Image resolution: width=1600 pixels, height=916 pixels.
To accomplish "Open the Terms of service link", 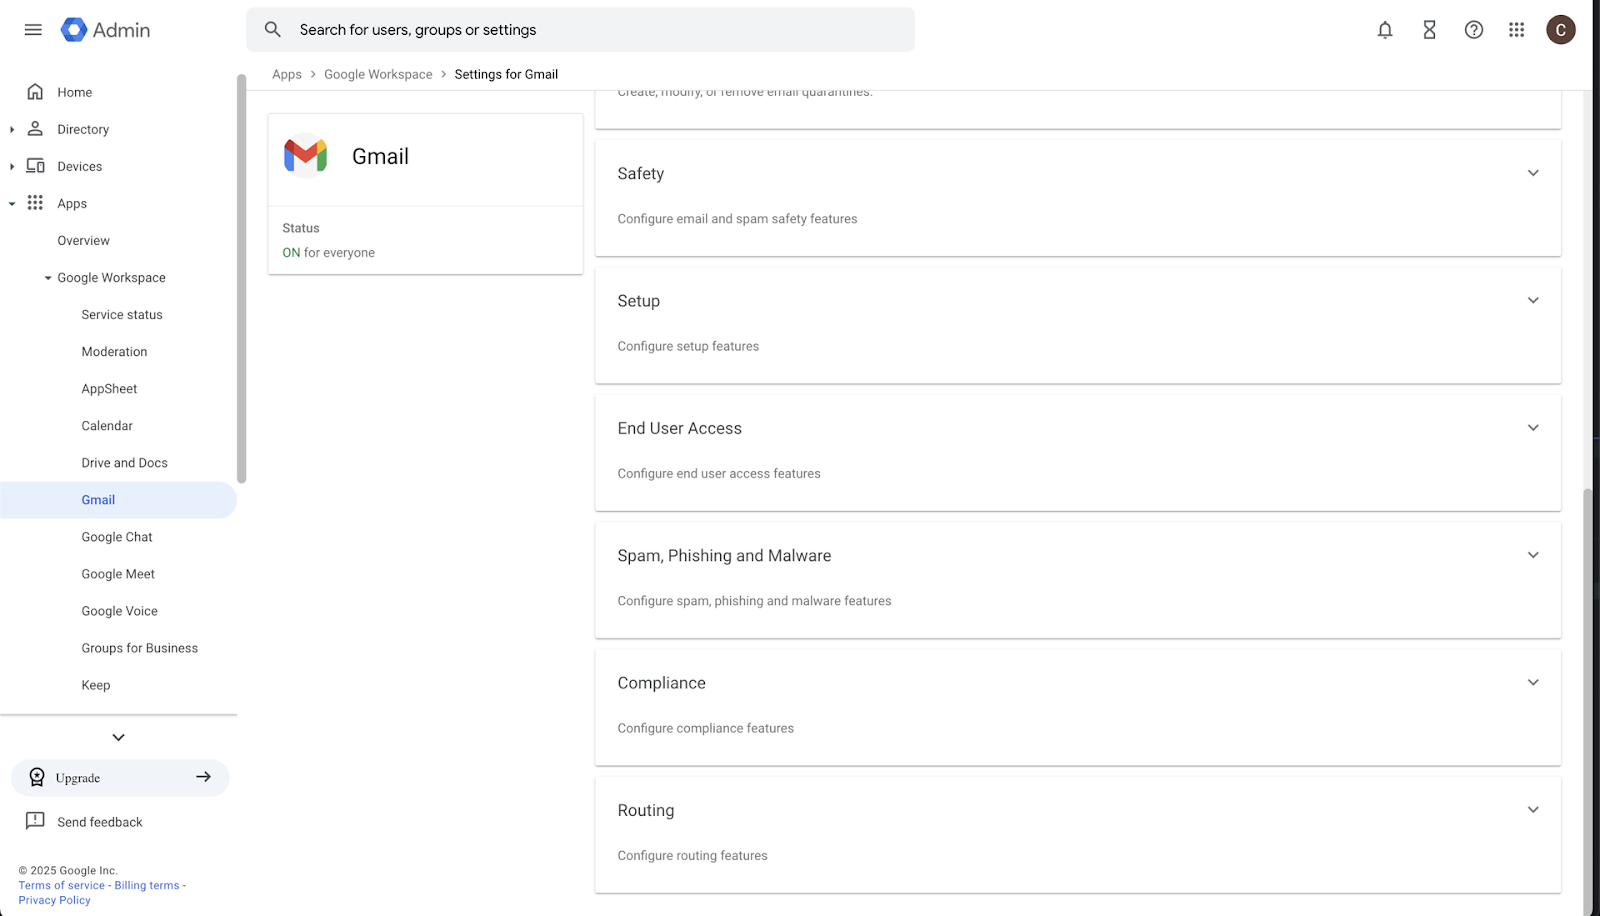I will 61,885.
